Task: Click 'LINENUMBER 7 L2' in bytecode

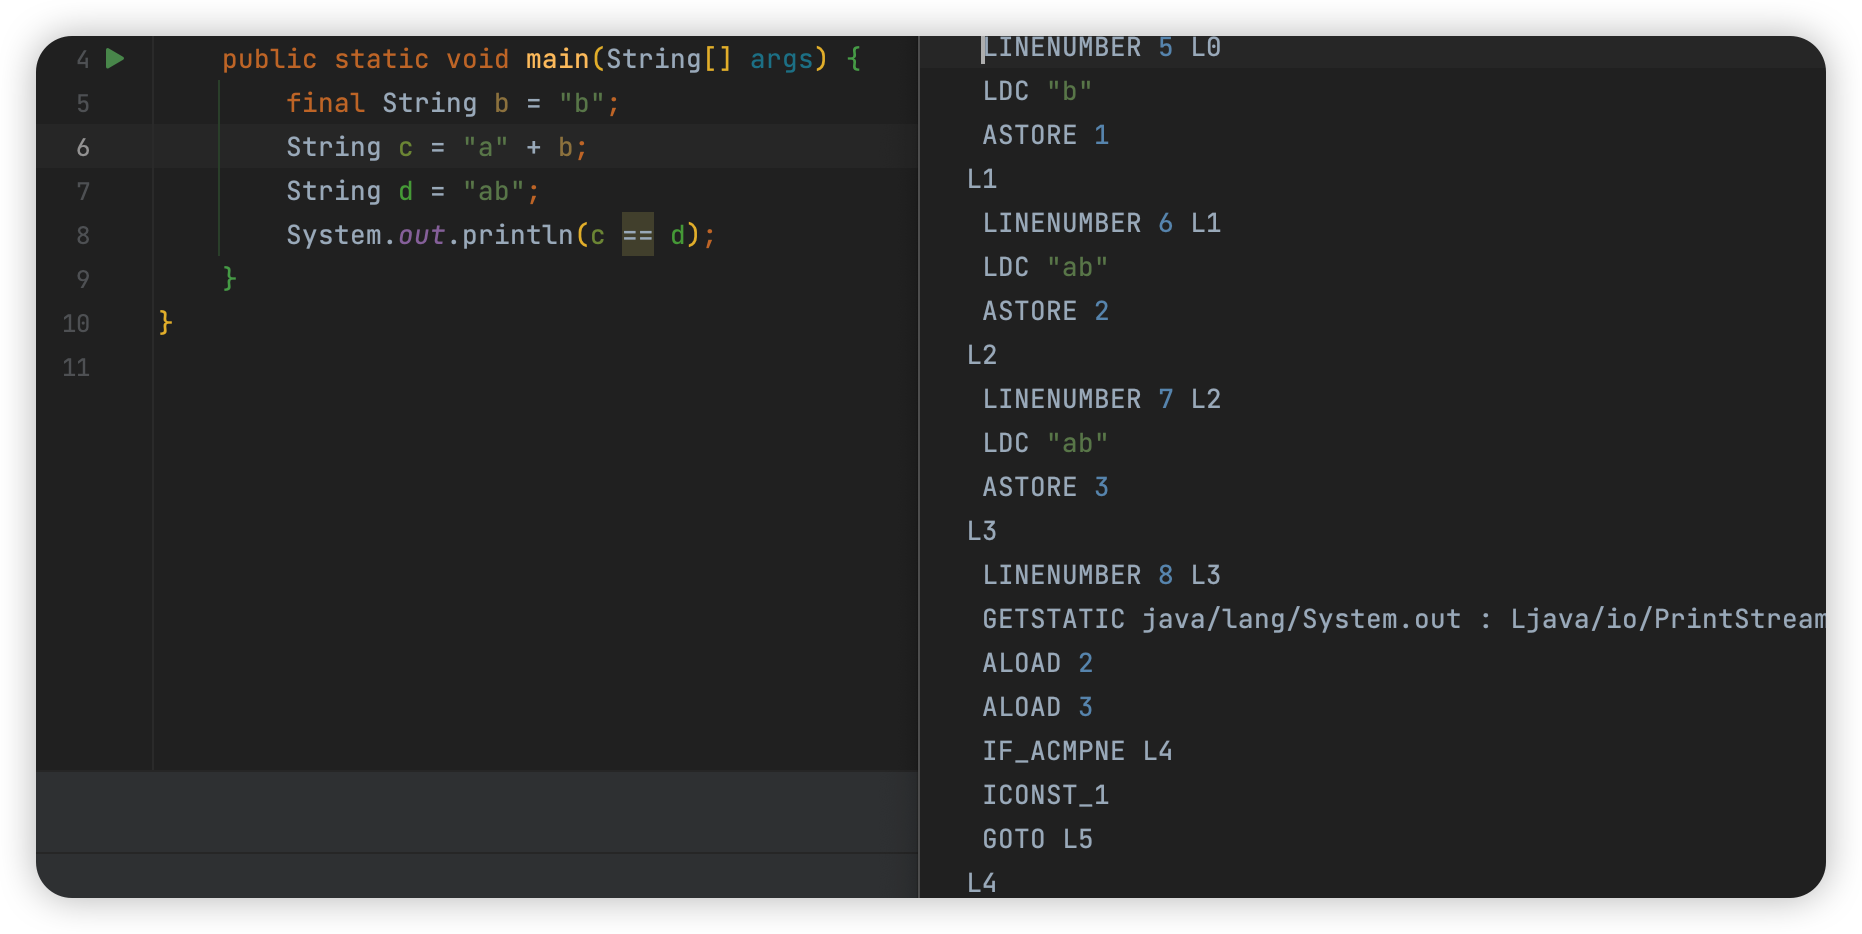Action: (x=1101, y=399)
